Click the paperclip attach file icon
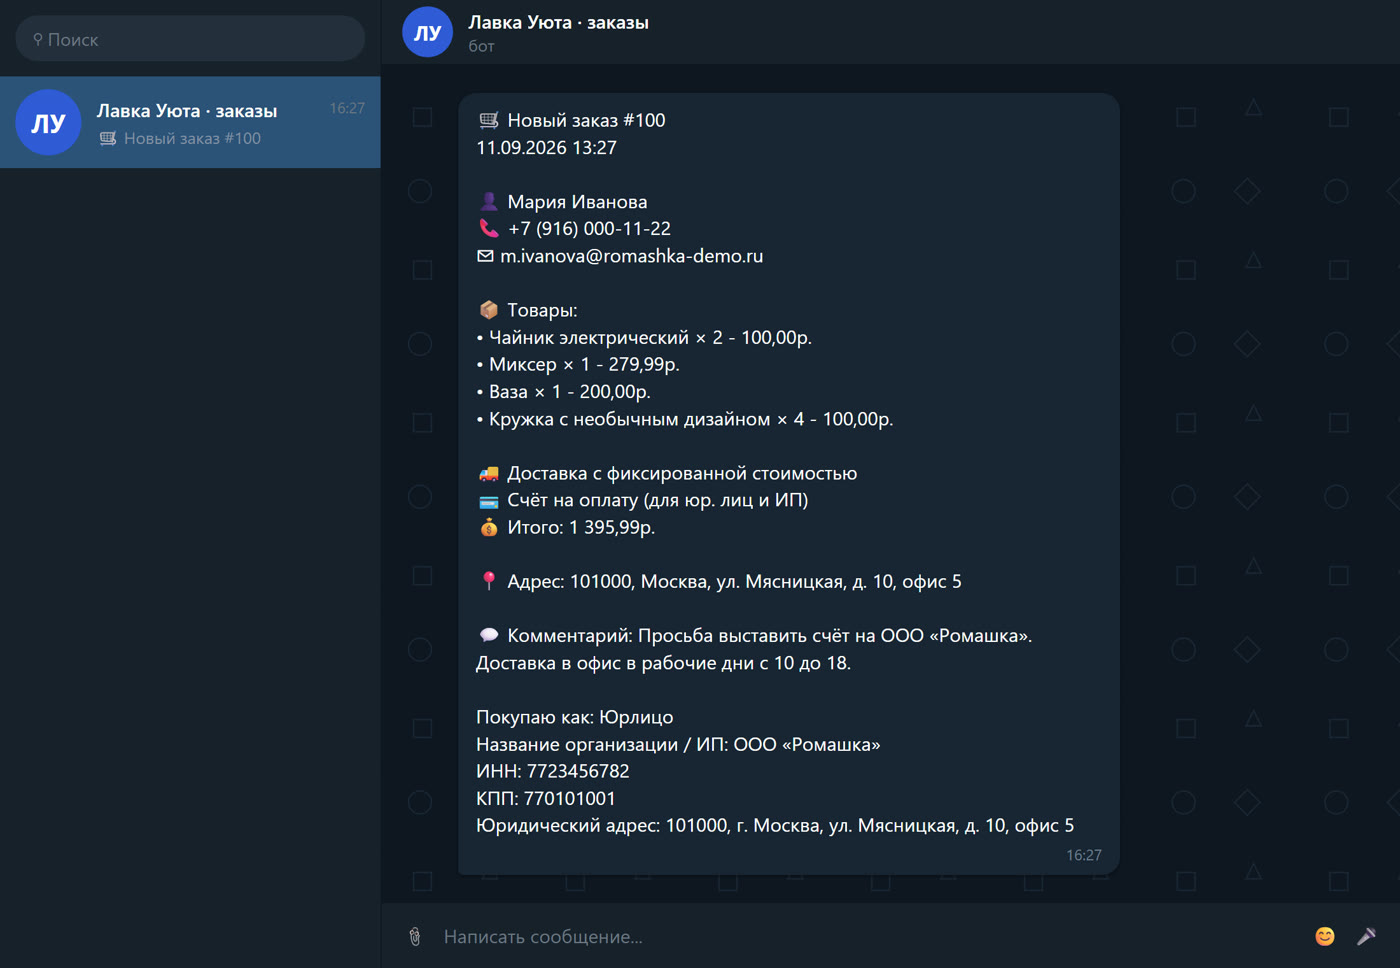The width and height of the screenshot is (1400, 968). click(415, 936)
